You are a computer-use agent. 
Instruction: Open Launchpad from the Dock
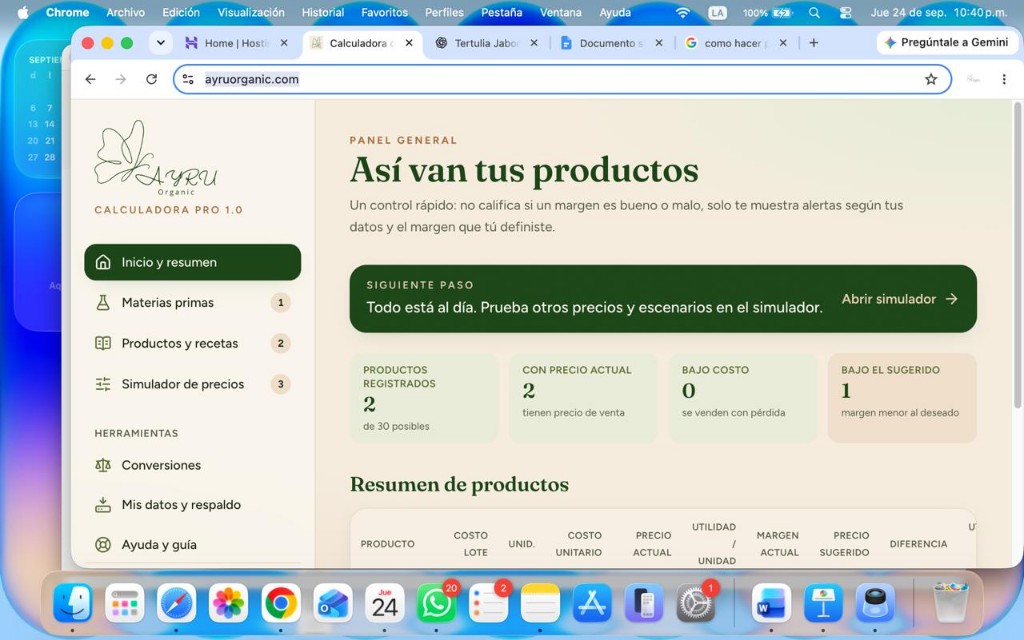[x=125, y=603]
